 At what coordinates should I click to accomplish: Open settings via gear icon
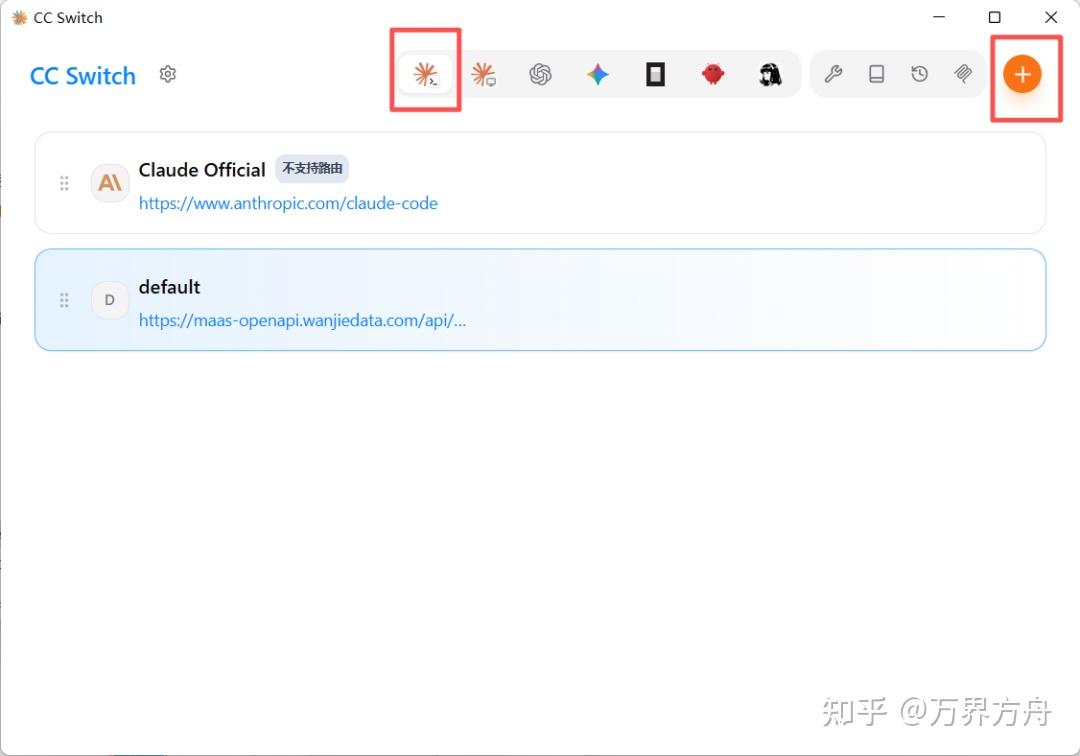pyautogui.click(x=168, y=74)
